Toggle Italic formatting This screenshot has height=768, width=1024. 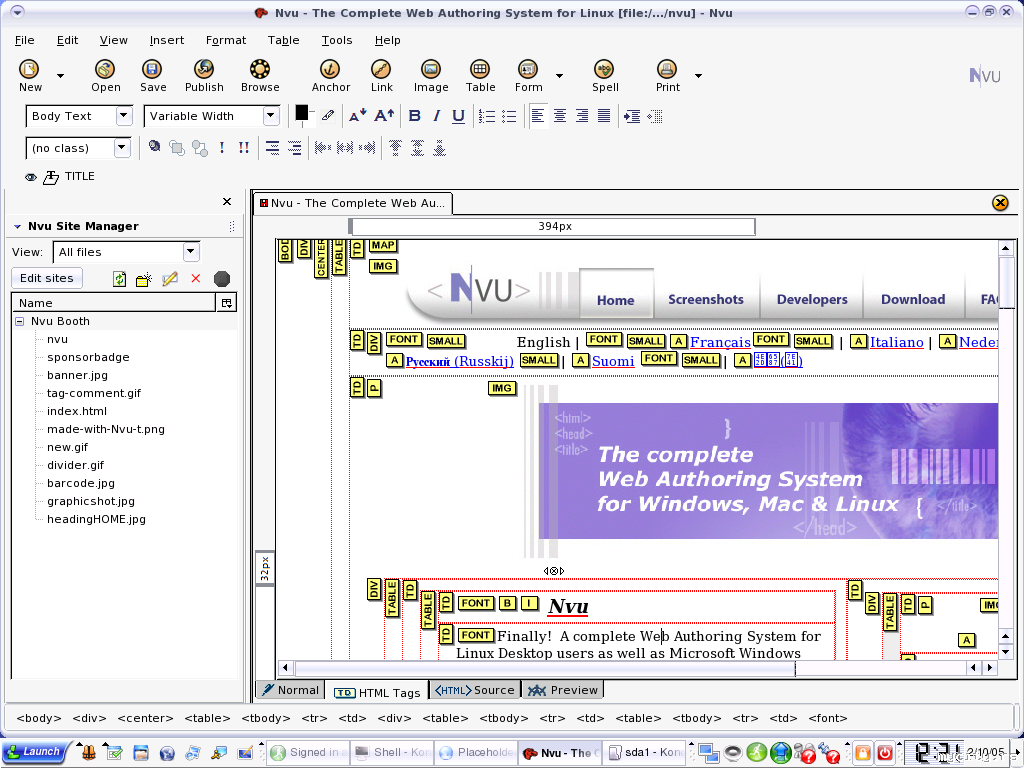[x=437, y=116]
